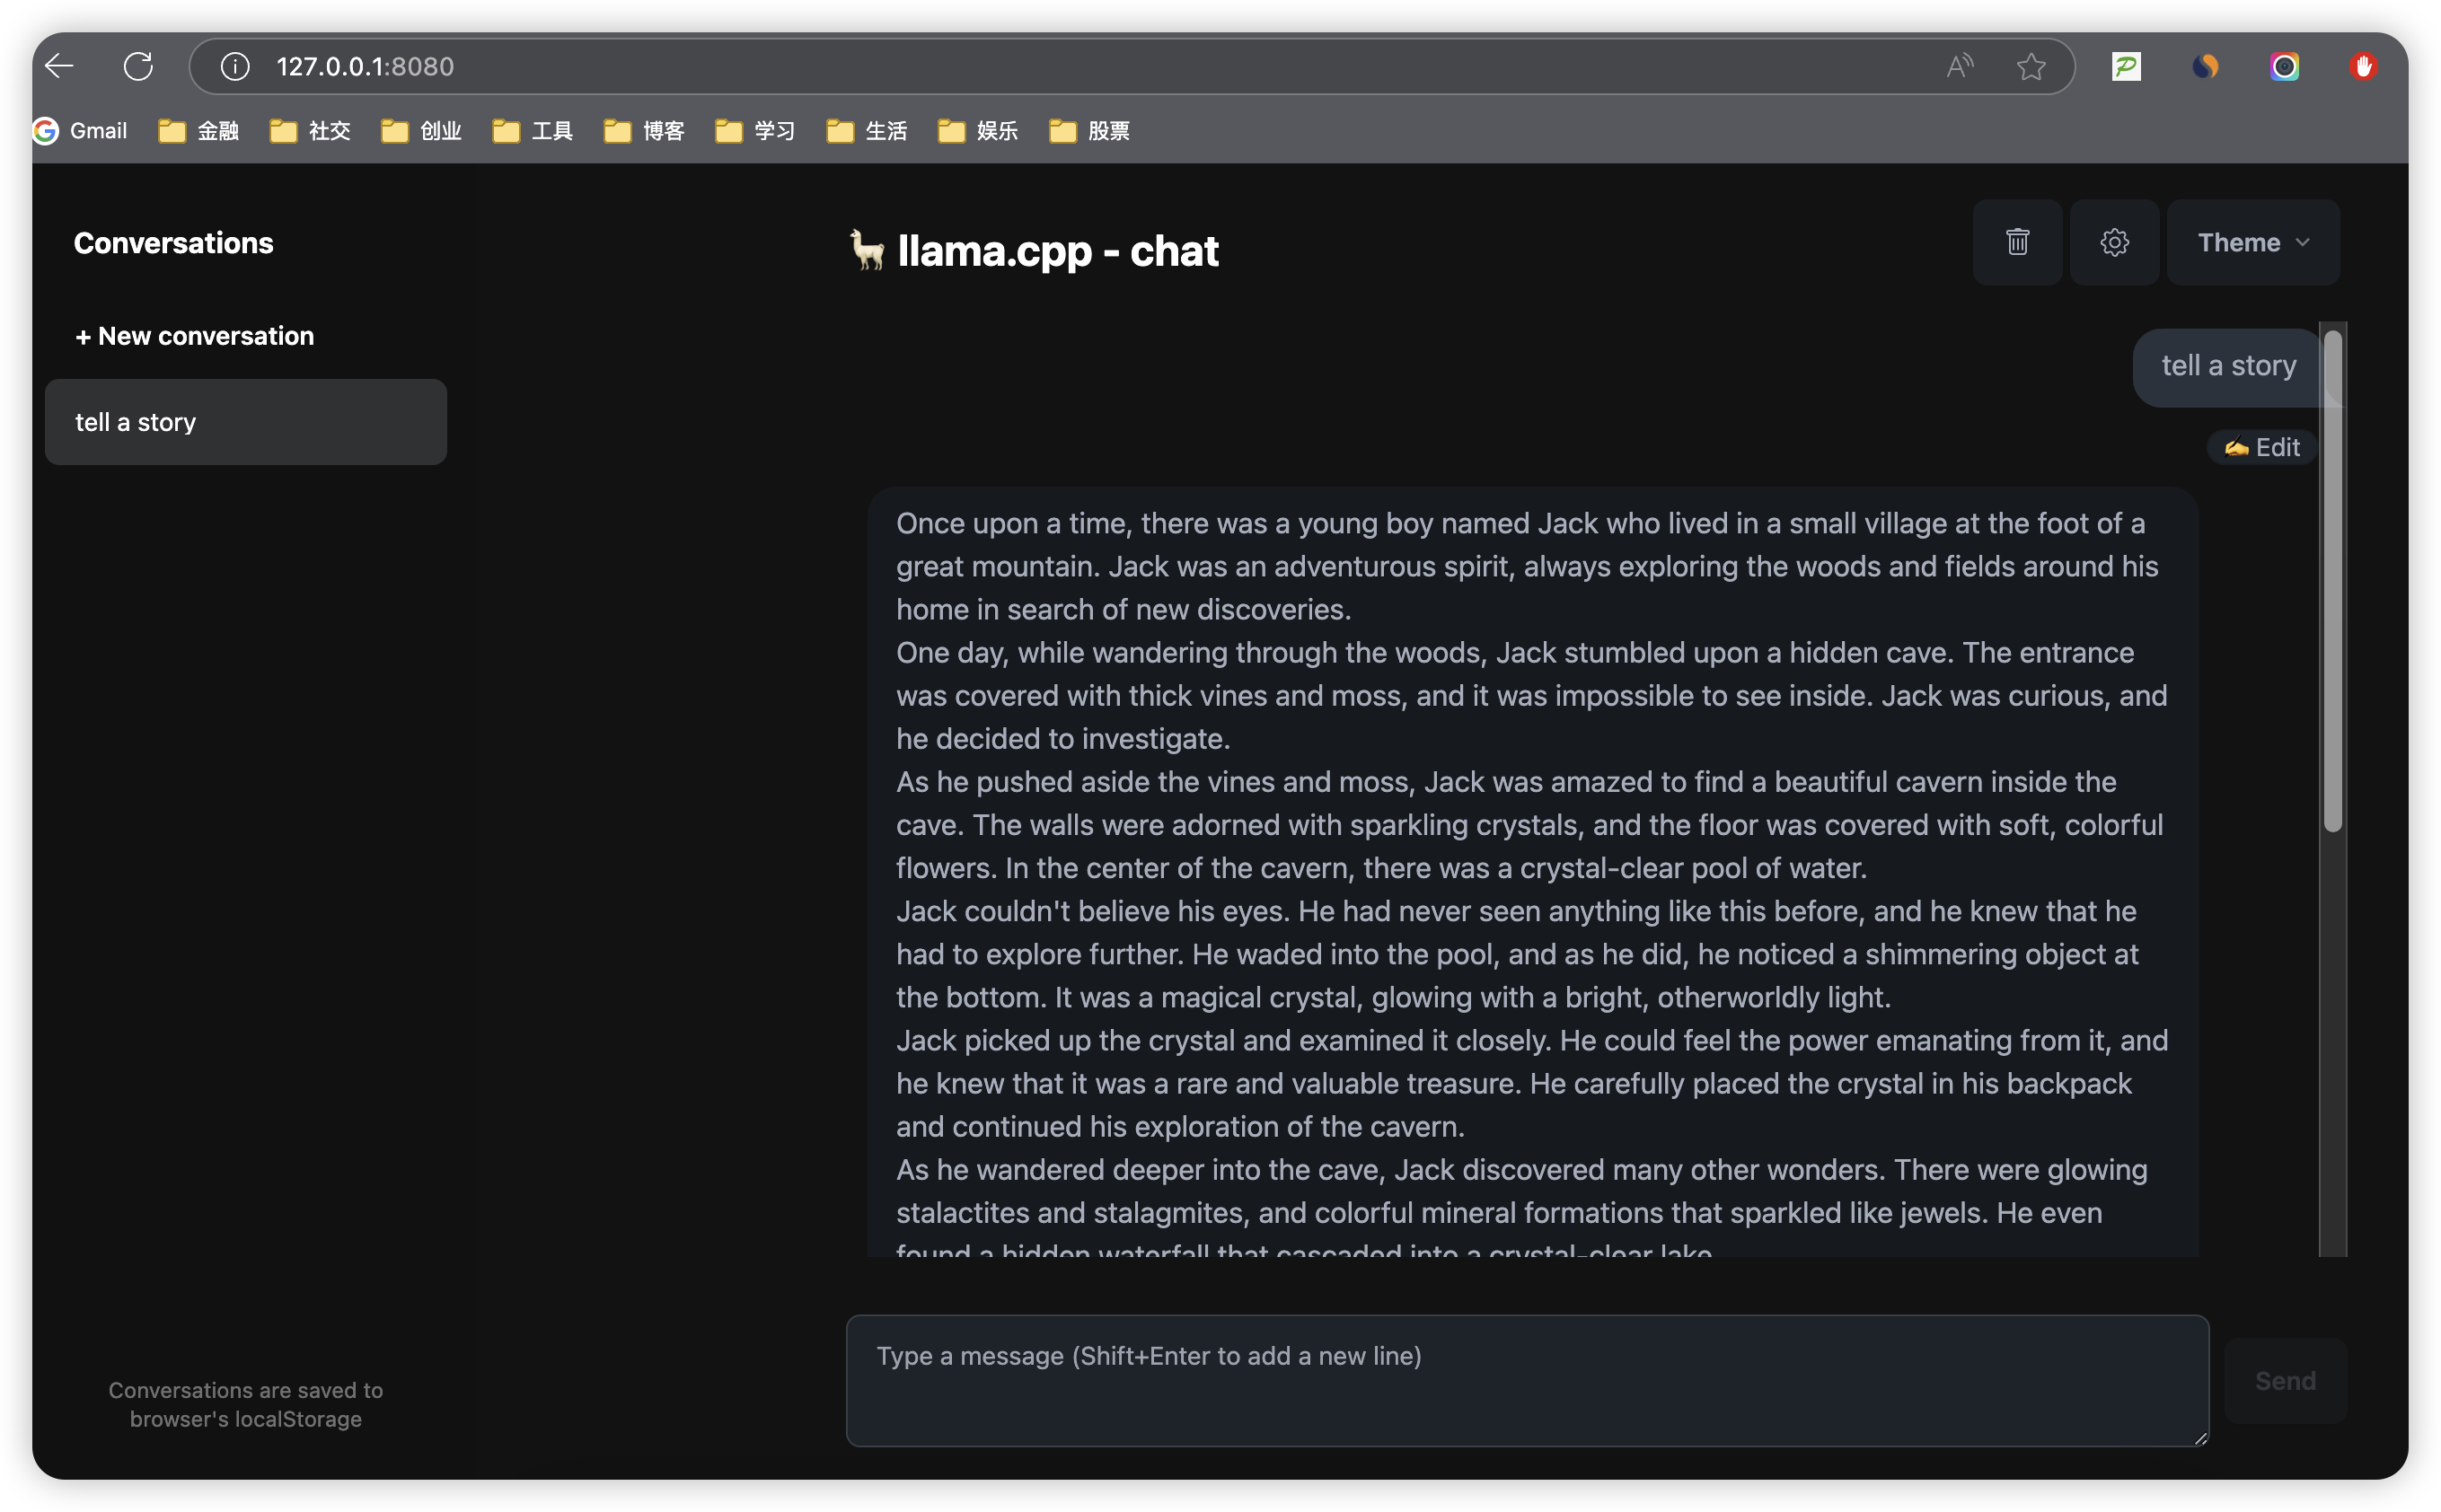This screenshot has width=2441, height=1512.
Task: Click the chat scrollbar thumb
Action: (x=2332, y=581)
